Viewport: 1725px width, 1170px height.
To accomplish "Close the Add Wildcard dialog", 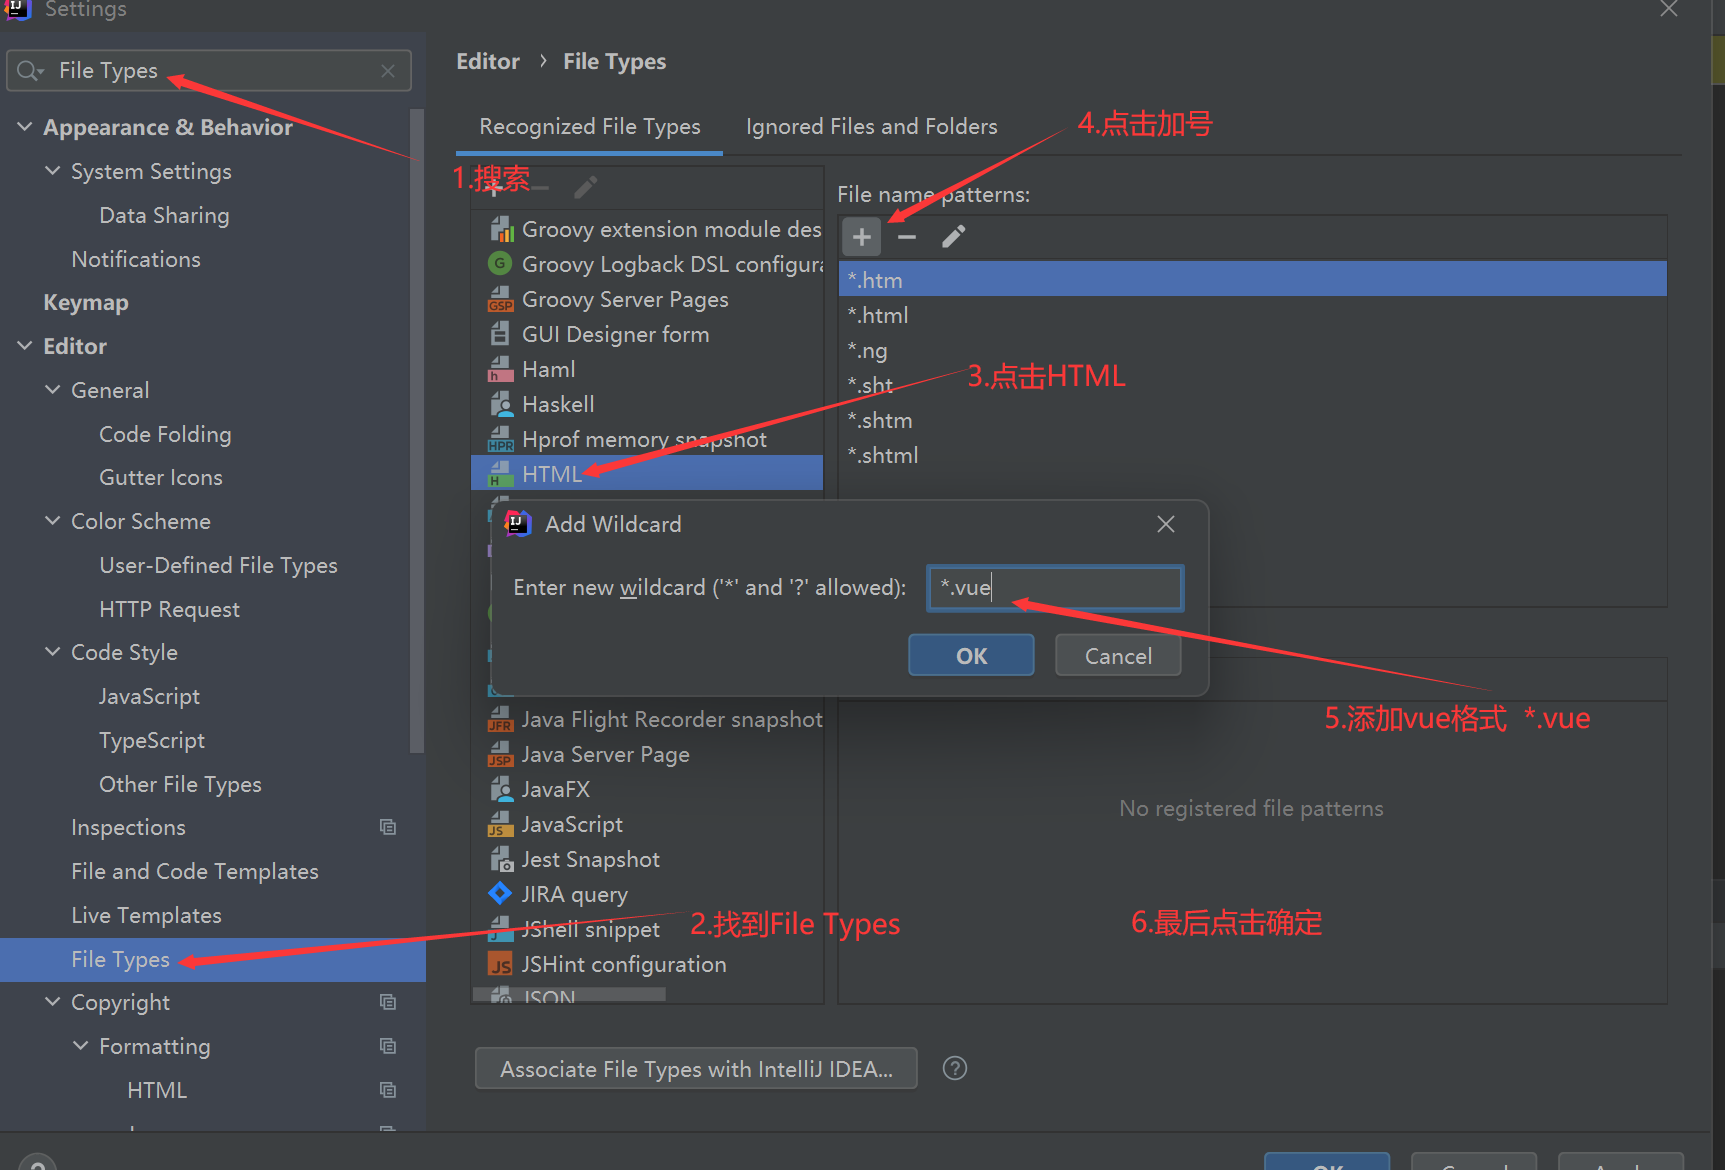I will point(1165,524).
